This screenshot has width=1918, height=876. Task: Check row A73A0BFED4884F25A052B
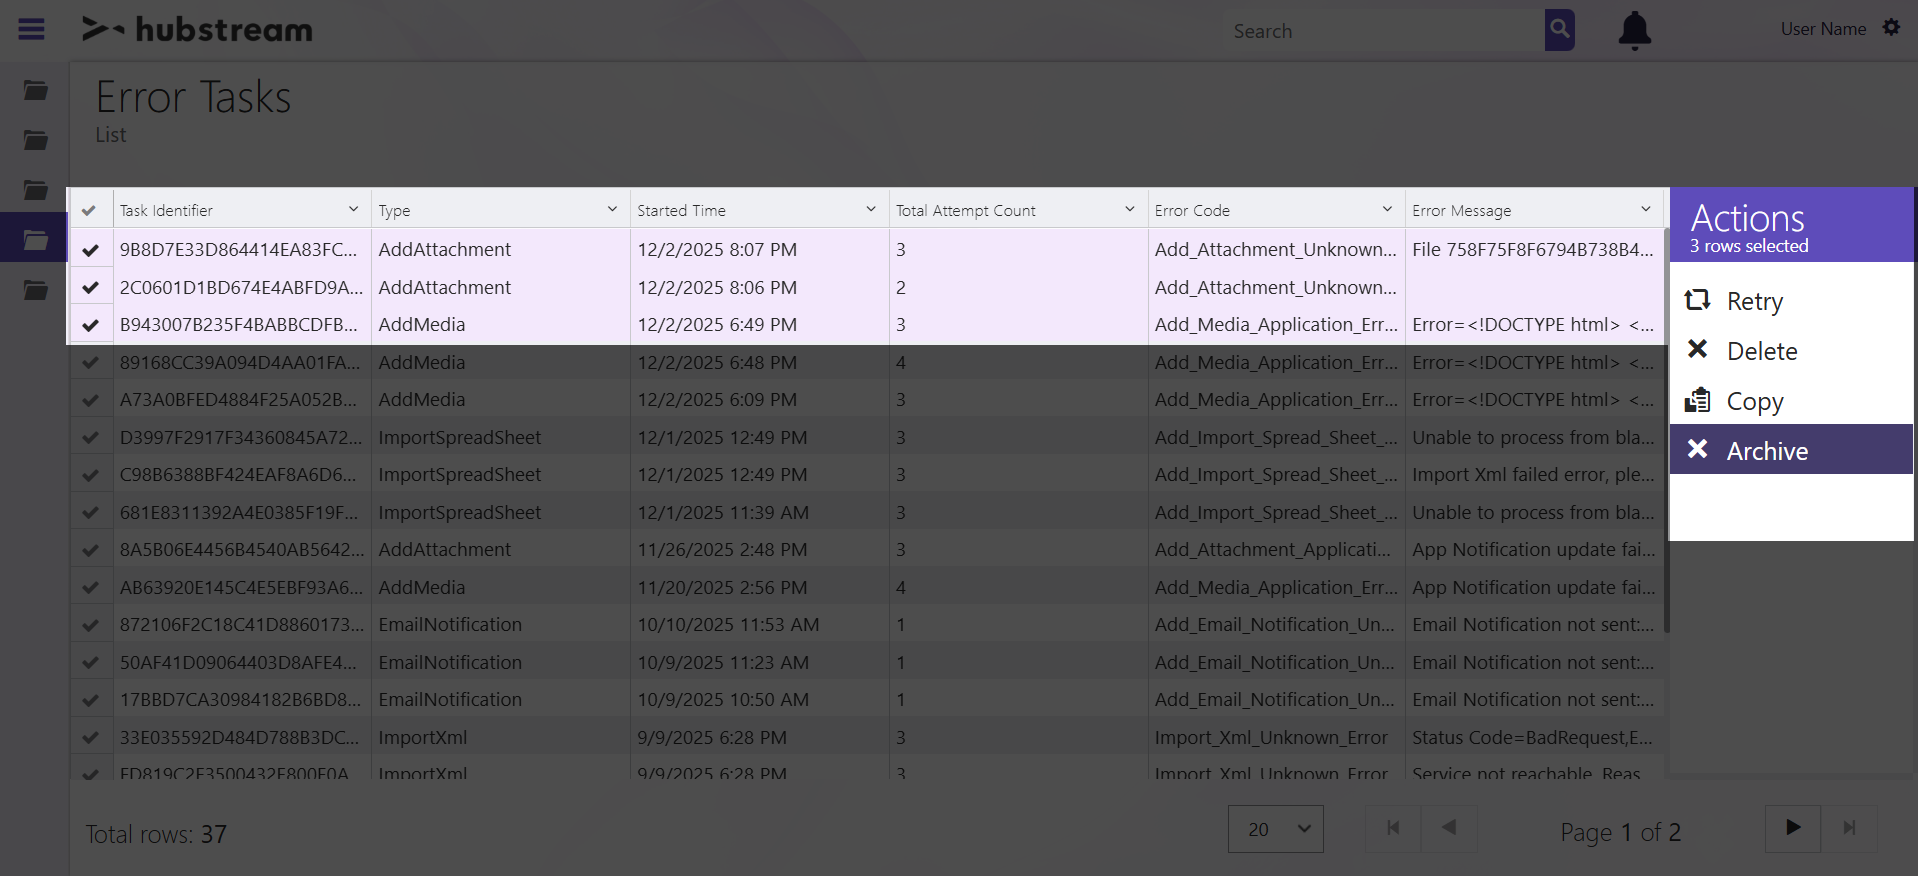click(x=90, y=400)
